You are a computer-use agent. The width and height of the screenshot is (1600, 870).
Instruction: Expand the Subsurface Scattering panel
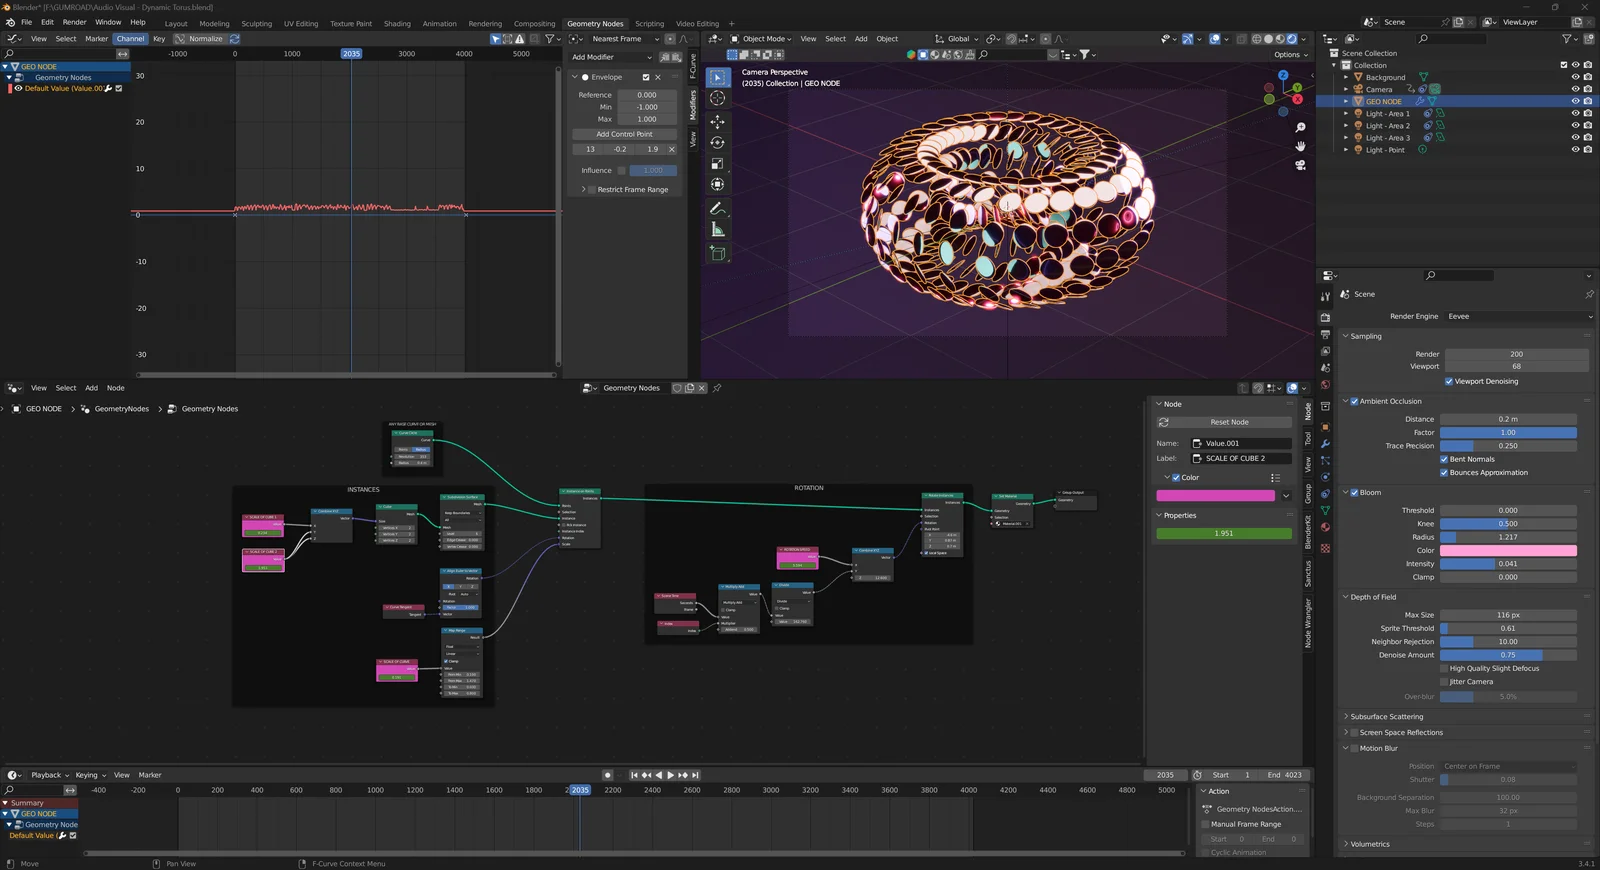point(1386,717)
